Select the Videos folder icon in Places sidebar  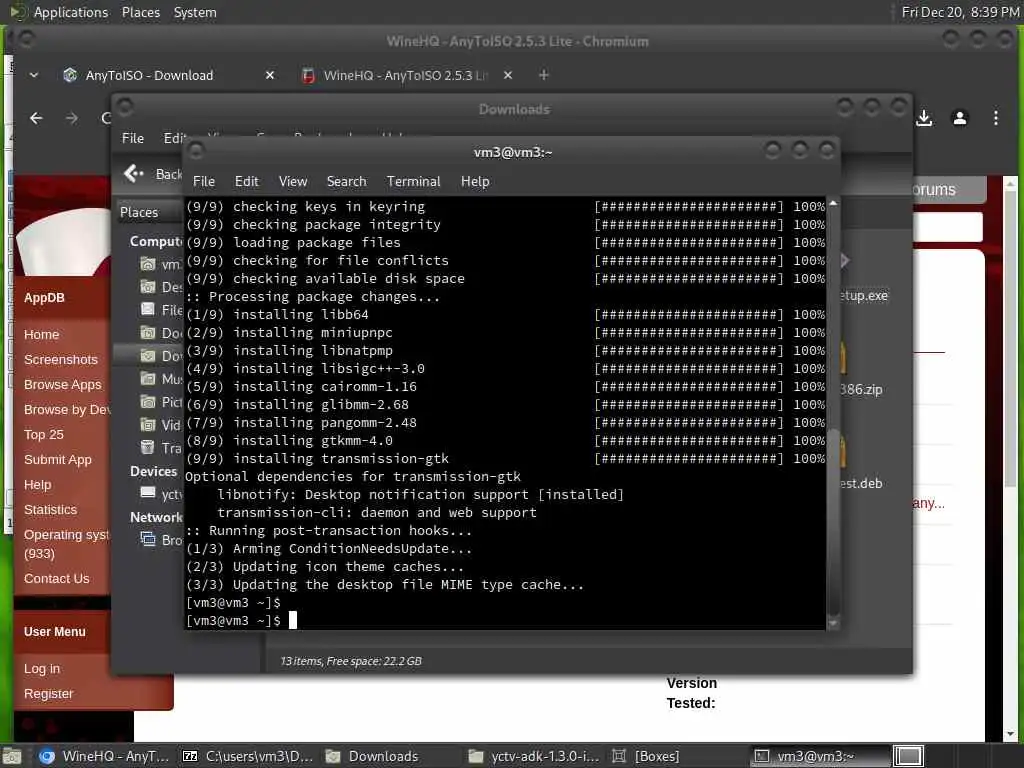pos(148,425)
